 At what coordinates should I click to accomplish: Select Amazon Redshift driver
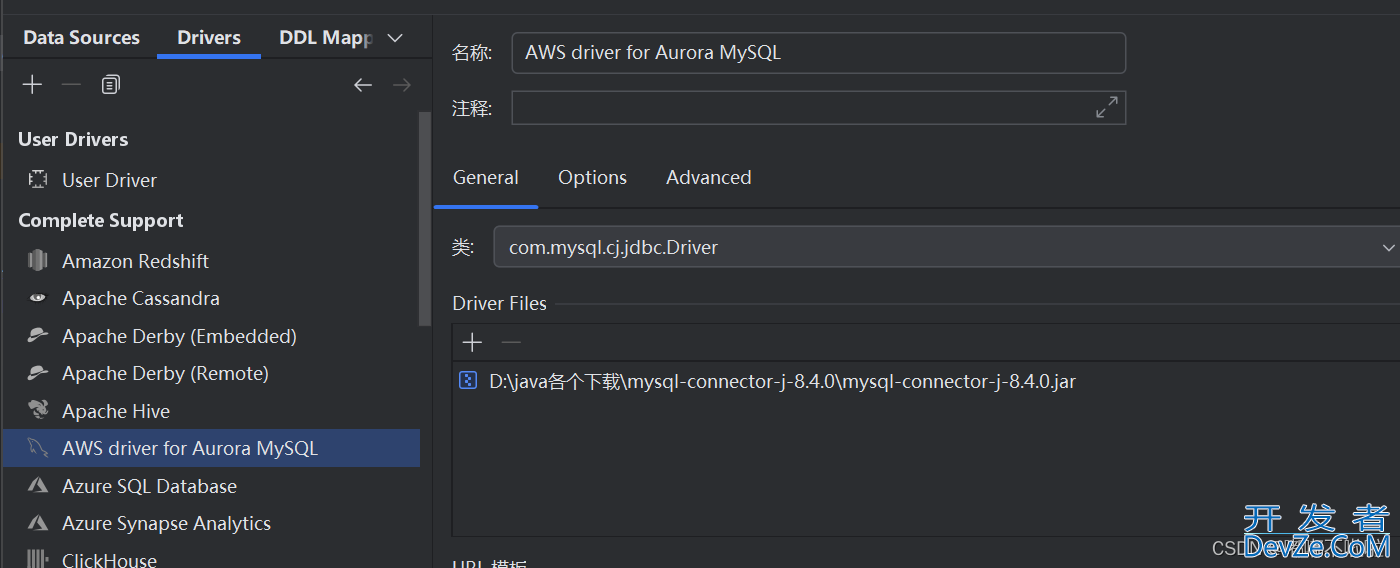click(x=210, y=261)
